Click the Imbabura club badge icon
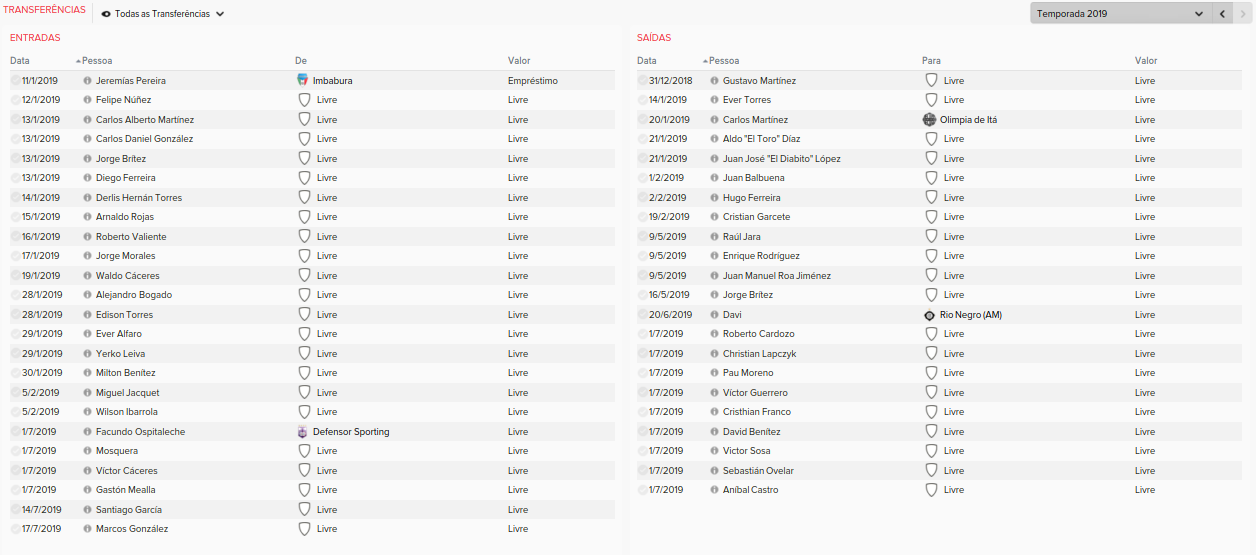This screenshot has height=555, width=1256. tap(304, 80)
